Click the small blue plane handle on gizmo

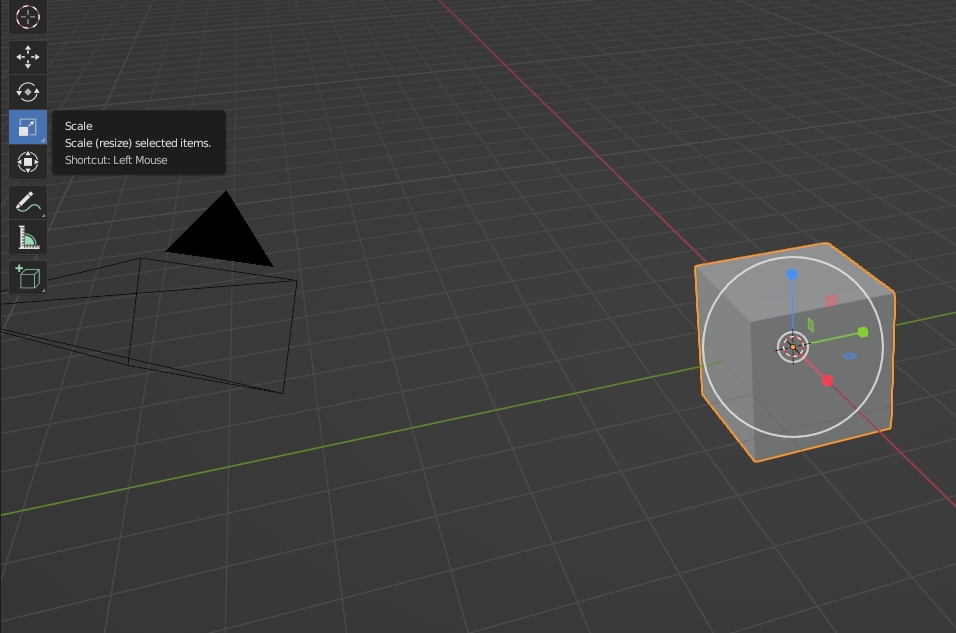(x=850, y=356)
